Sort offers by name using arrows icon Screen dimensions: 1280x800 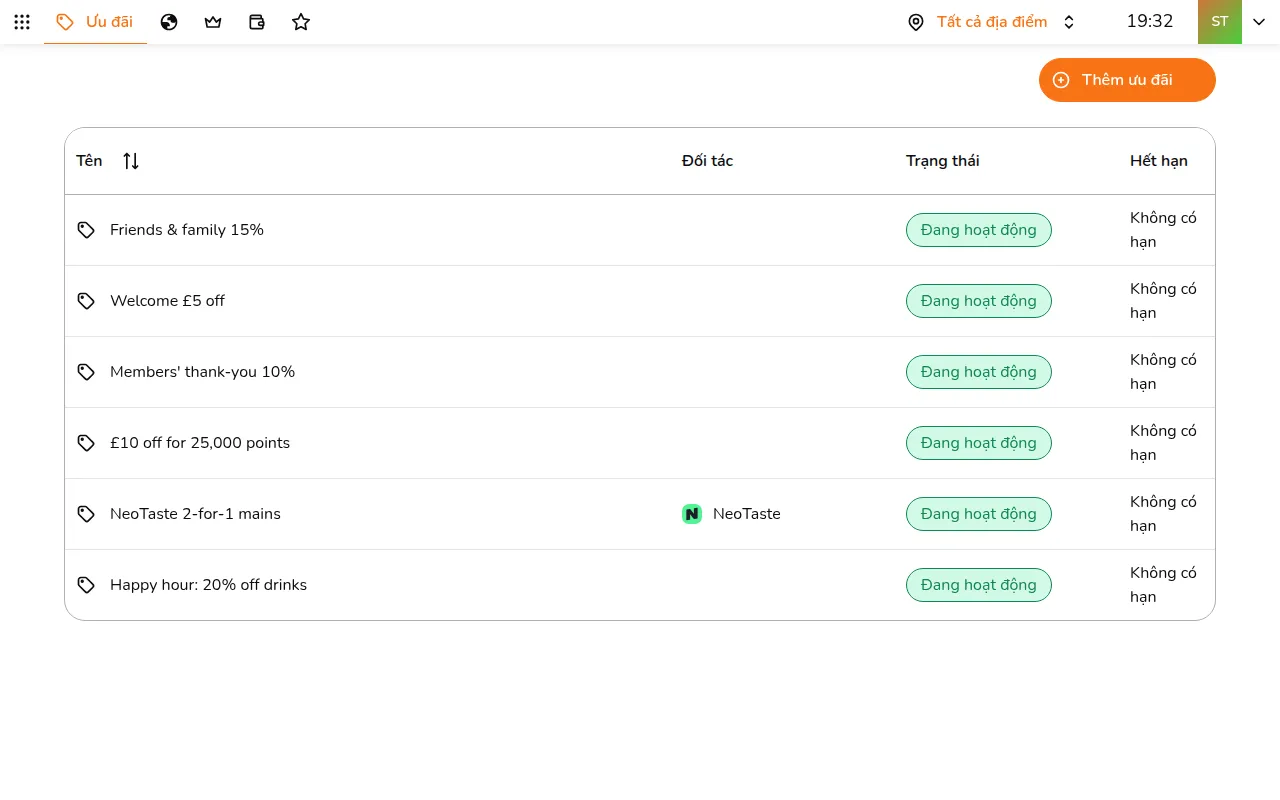(131, 161)
